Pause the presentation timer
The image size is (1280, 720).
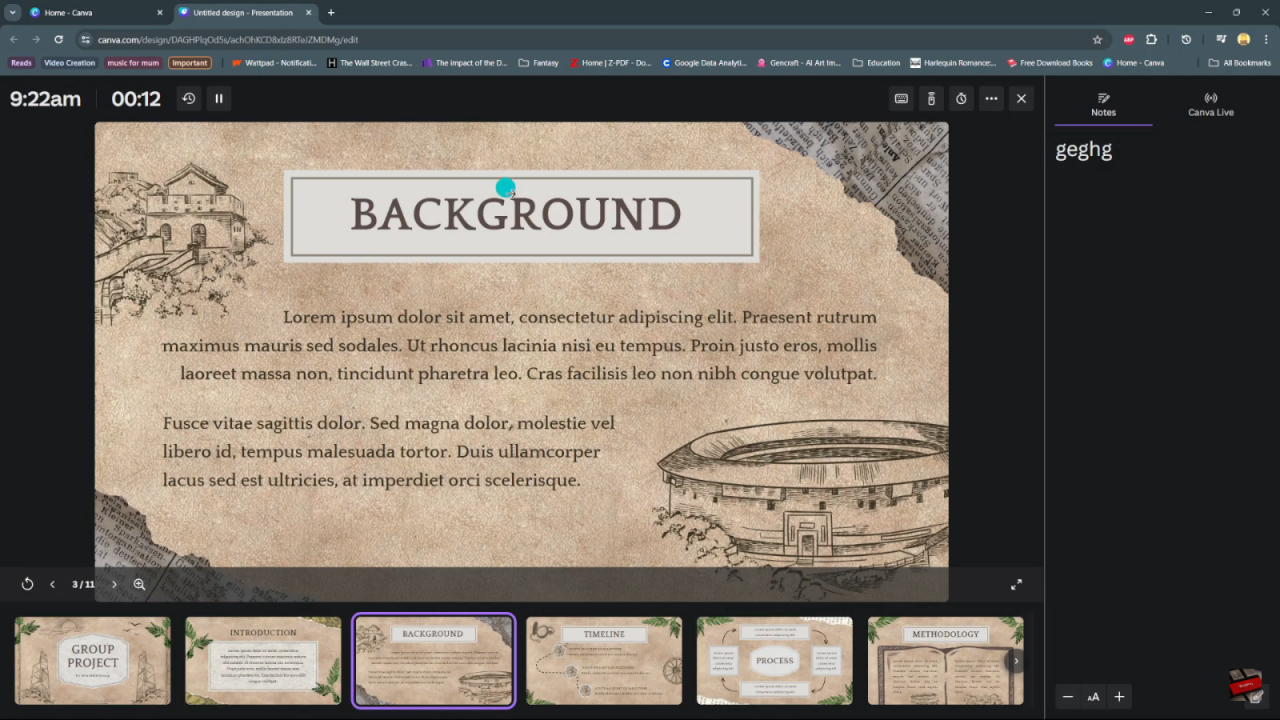click(x=219, y=98)
